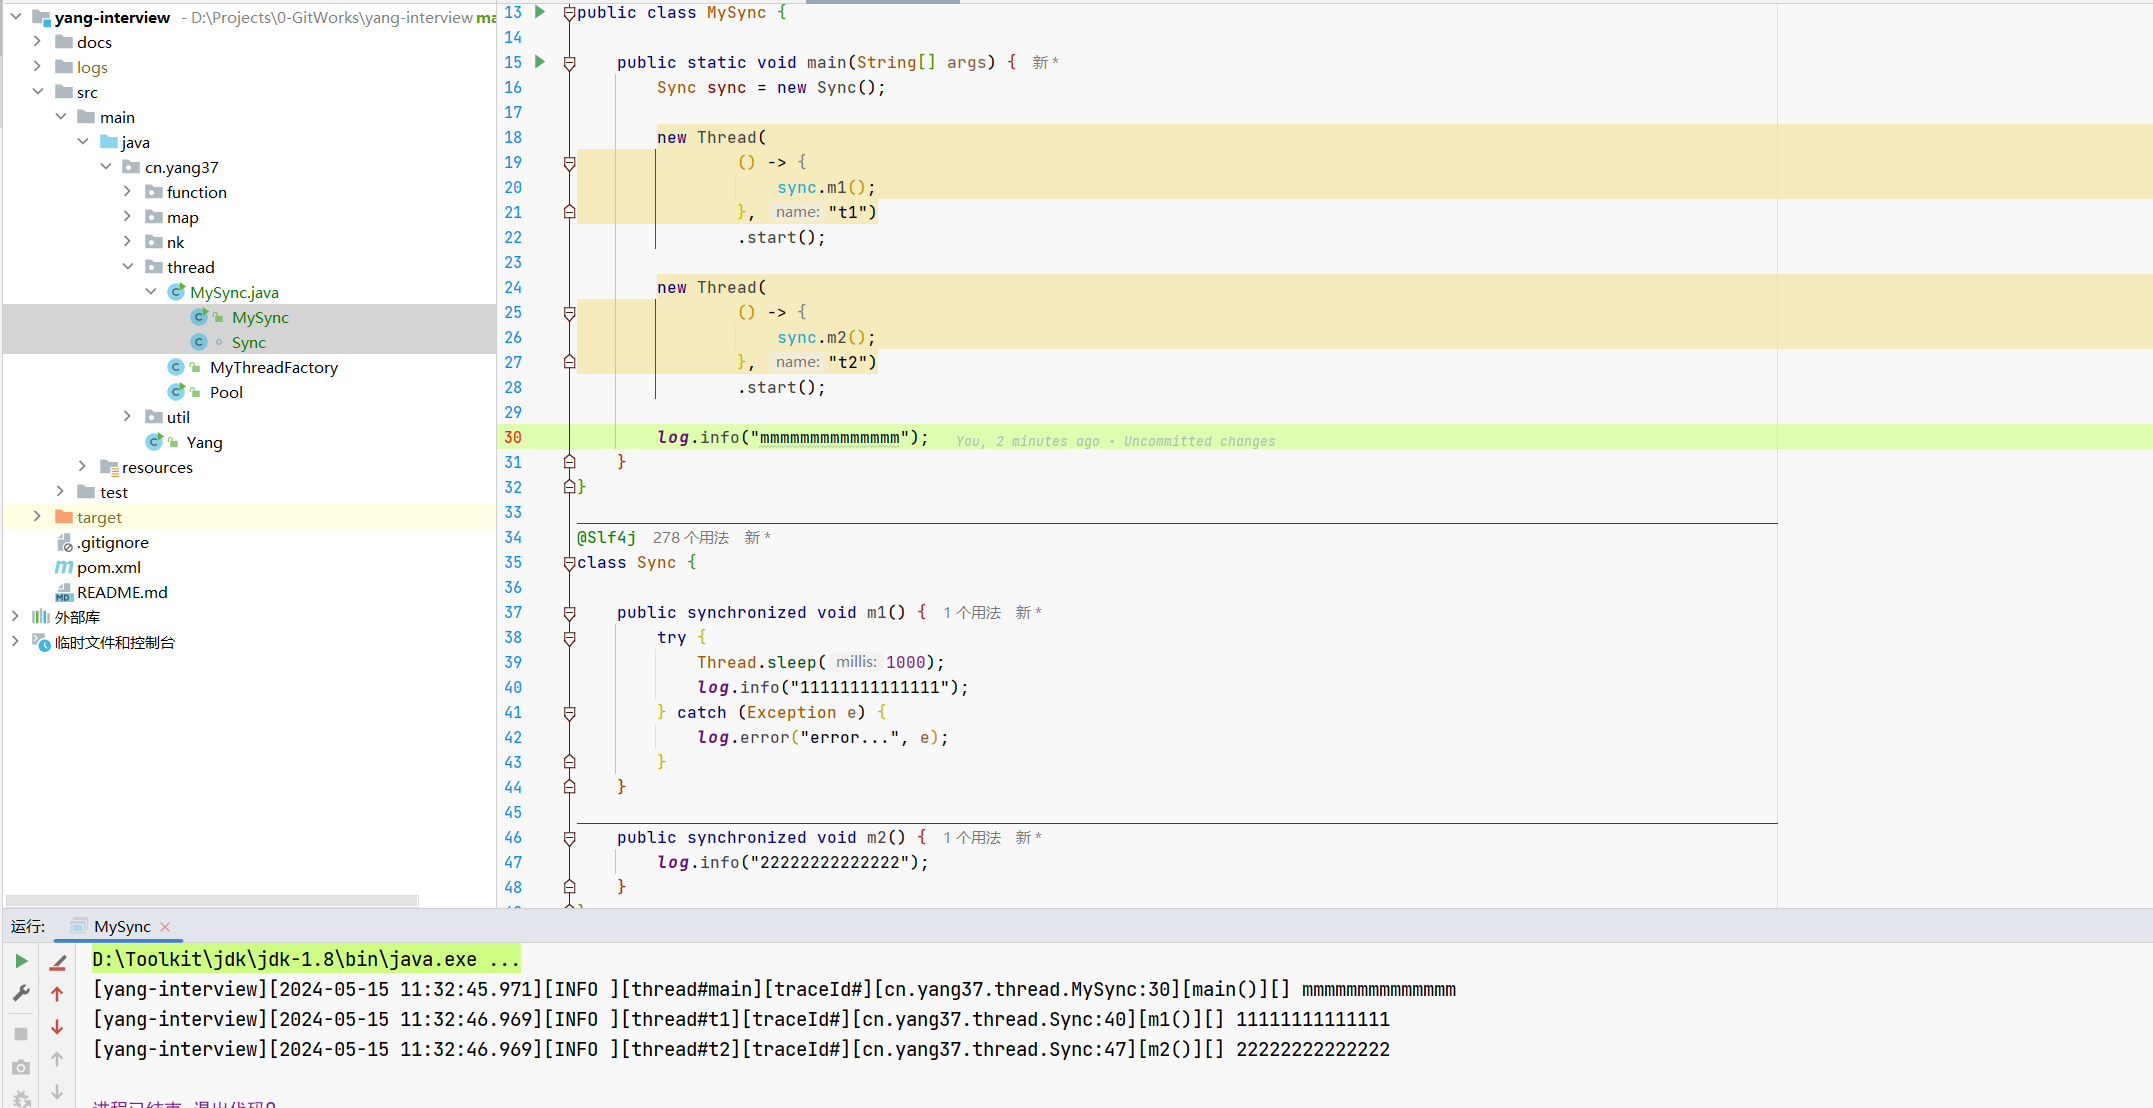2153x1108 pixels.
Task: Click the 'You, 2 minutes ago' blame annotation
Action: click(x=1115, y=441)
